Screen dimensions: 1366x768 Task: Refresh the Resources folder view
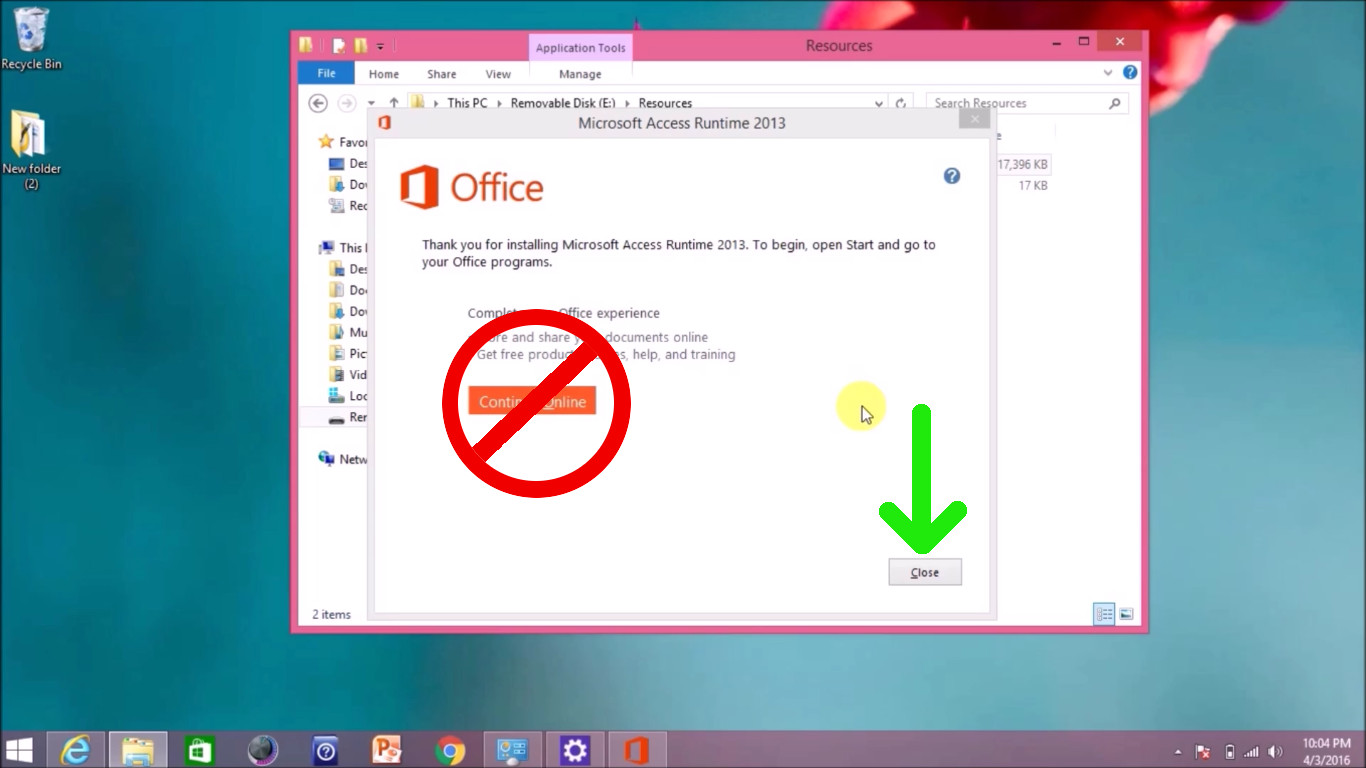901,103
